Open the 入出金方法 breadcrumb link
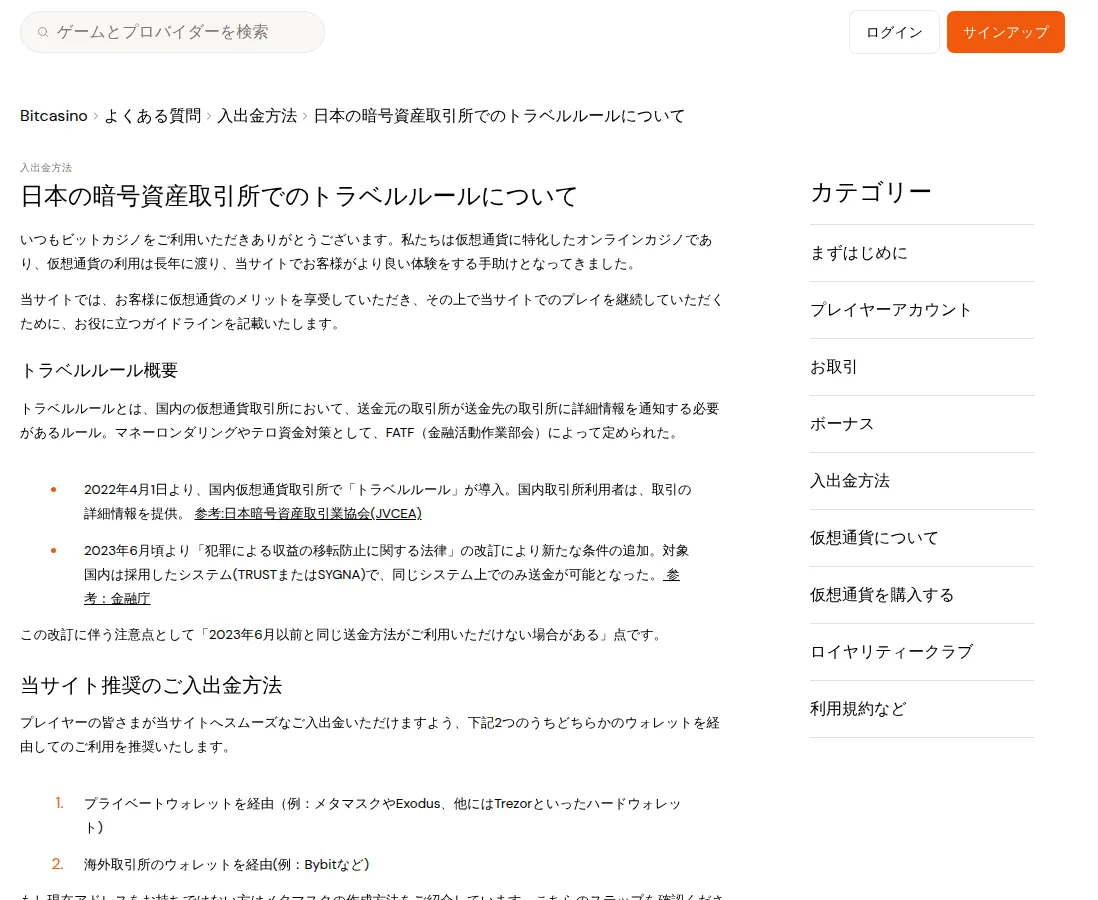The image size is (1098, 900). pyautogui.click(x=257, y=116)
